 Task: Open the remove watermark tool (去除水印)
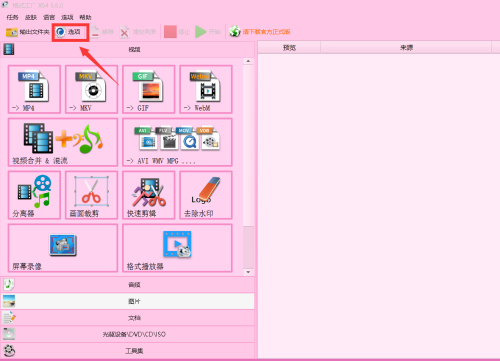206,195
